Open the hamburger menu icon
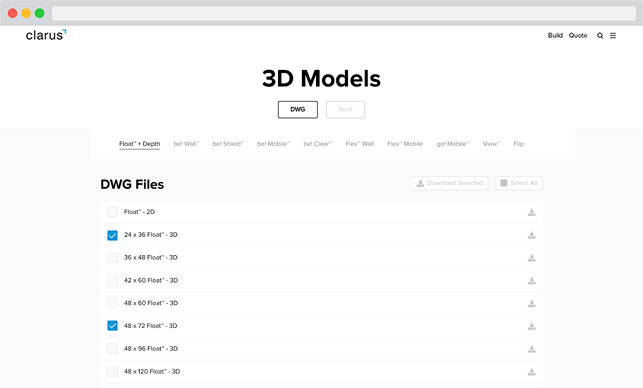Screen dimensions: 643x388 coord(613,36)
